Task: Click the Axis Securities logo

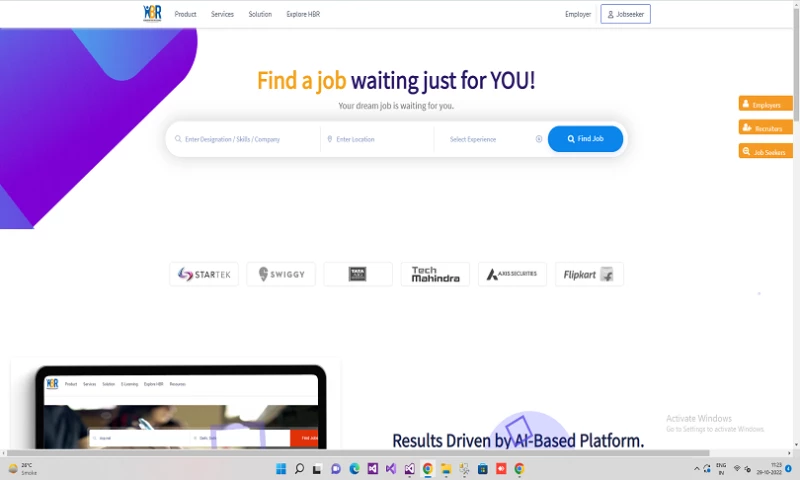Action: pyautogui.click(x=512, y=274)
